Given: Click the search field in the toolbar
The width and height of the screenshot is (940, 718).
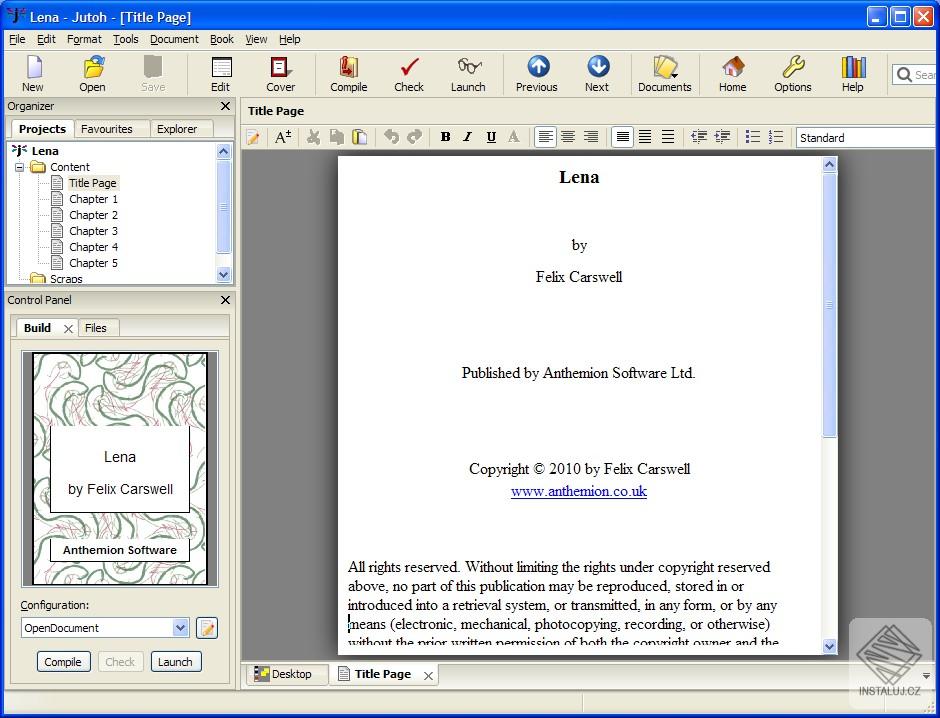Looking at the screenshot, I should click(915, 75).
